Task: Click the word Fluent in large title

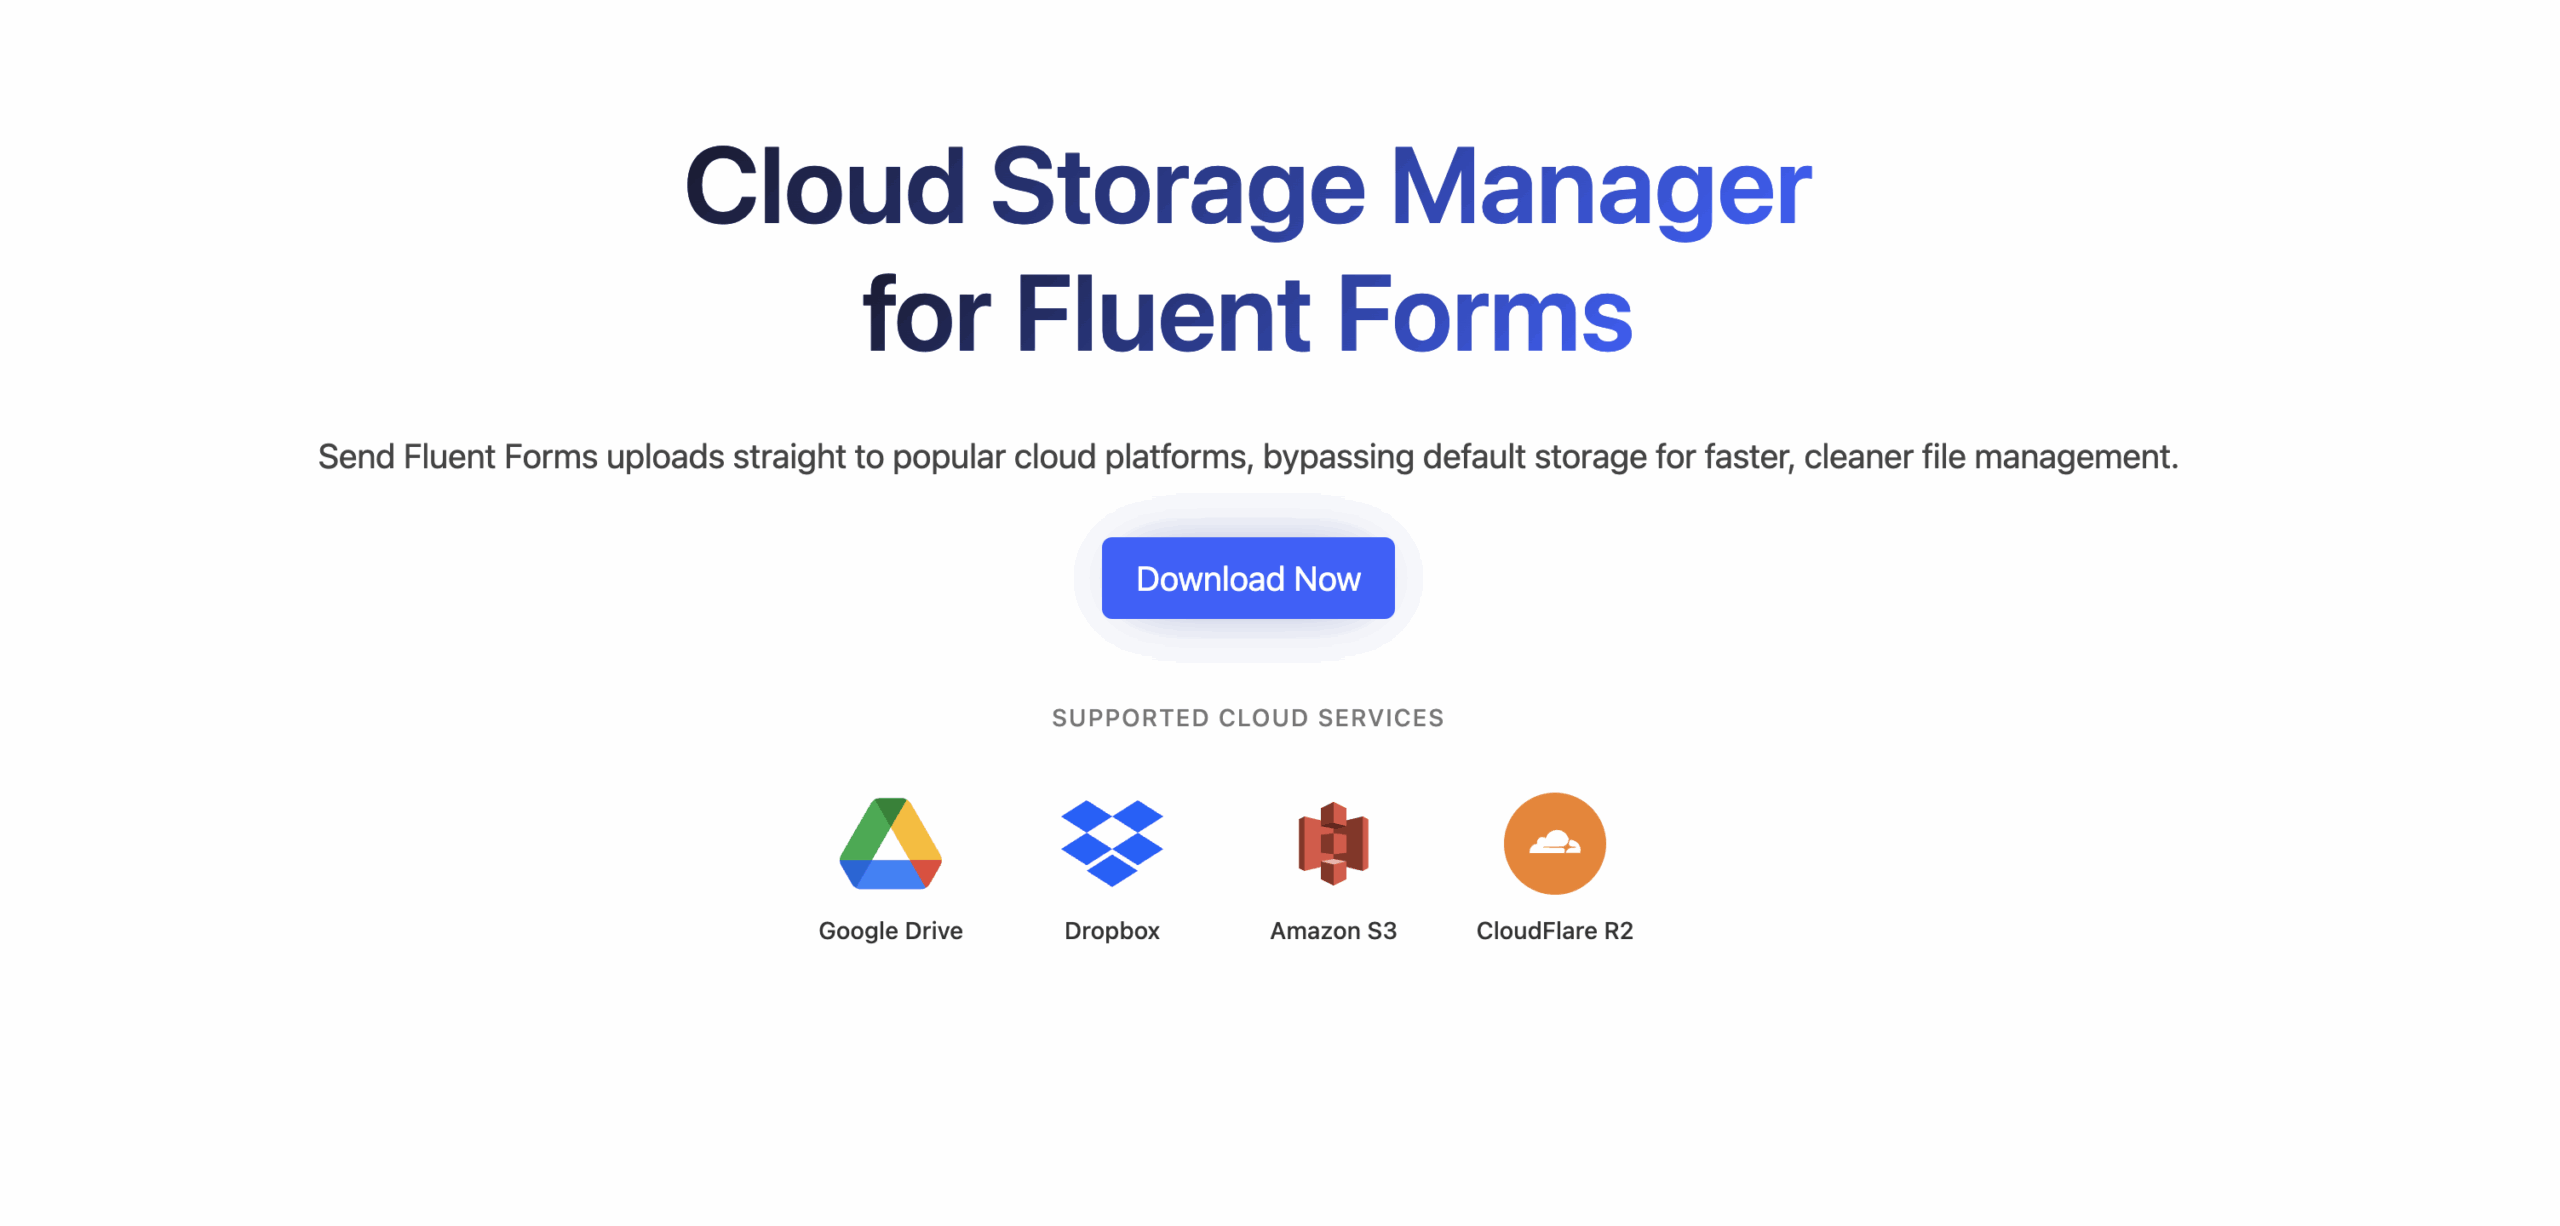Action: (x=1162, y=316)
